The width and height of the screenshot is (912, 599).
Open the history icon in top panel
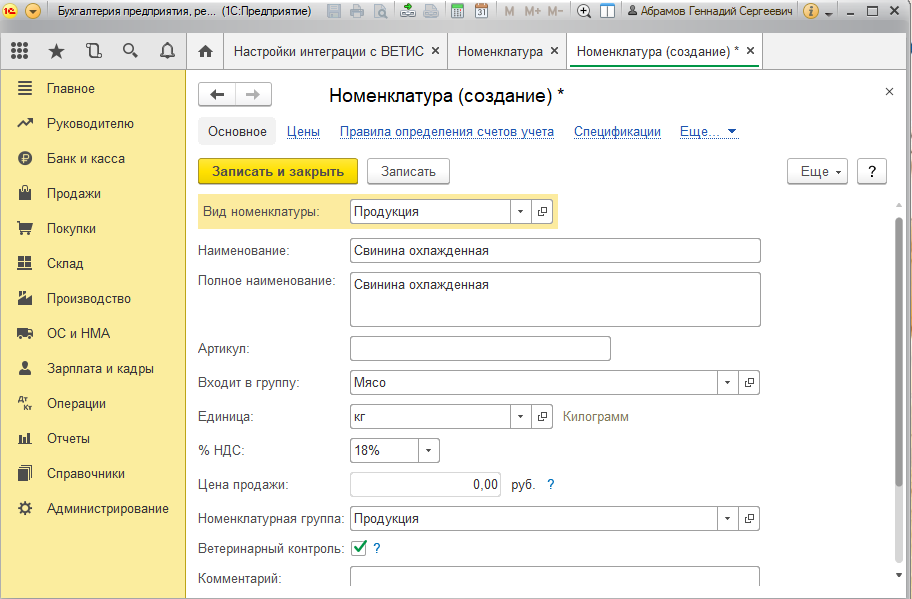(93, 51)
